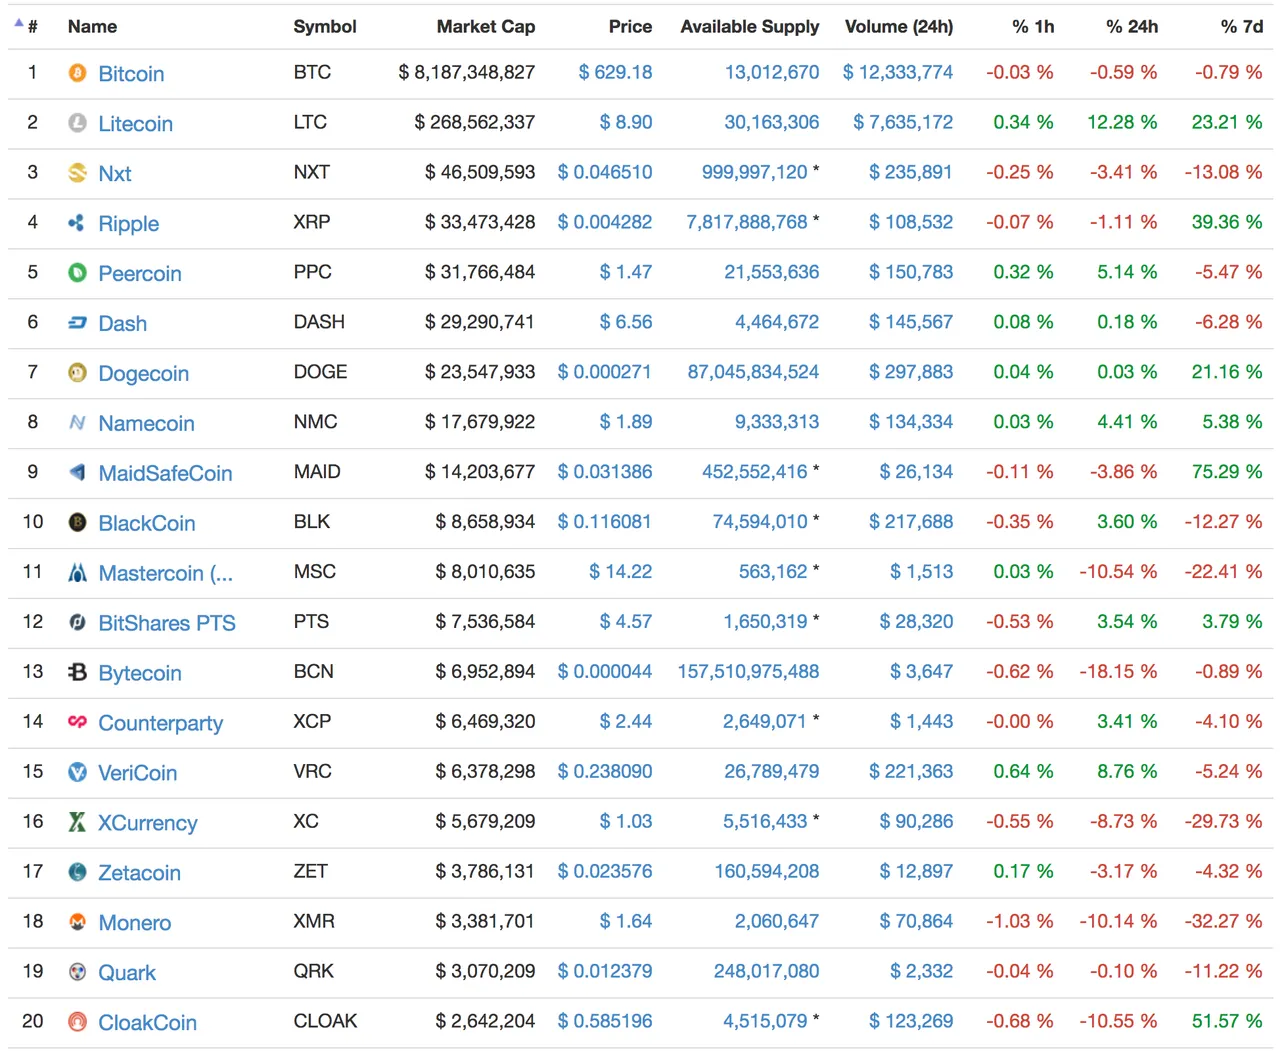Screen dimensions: 1280x1051
Task: Click Bytecoin available supply 157,510,975,488
Action: click(748, 671)
